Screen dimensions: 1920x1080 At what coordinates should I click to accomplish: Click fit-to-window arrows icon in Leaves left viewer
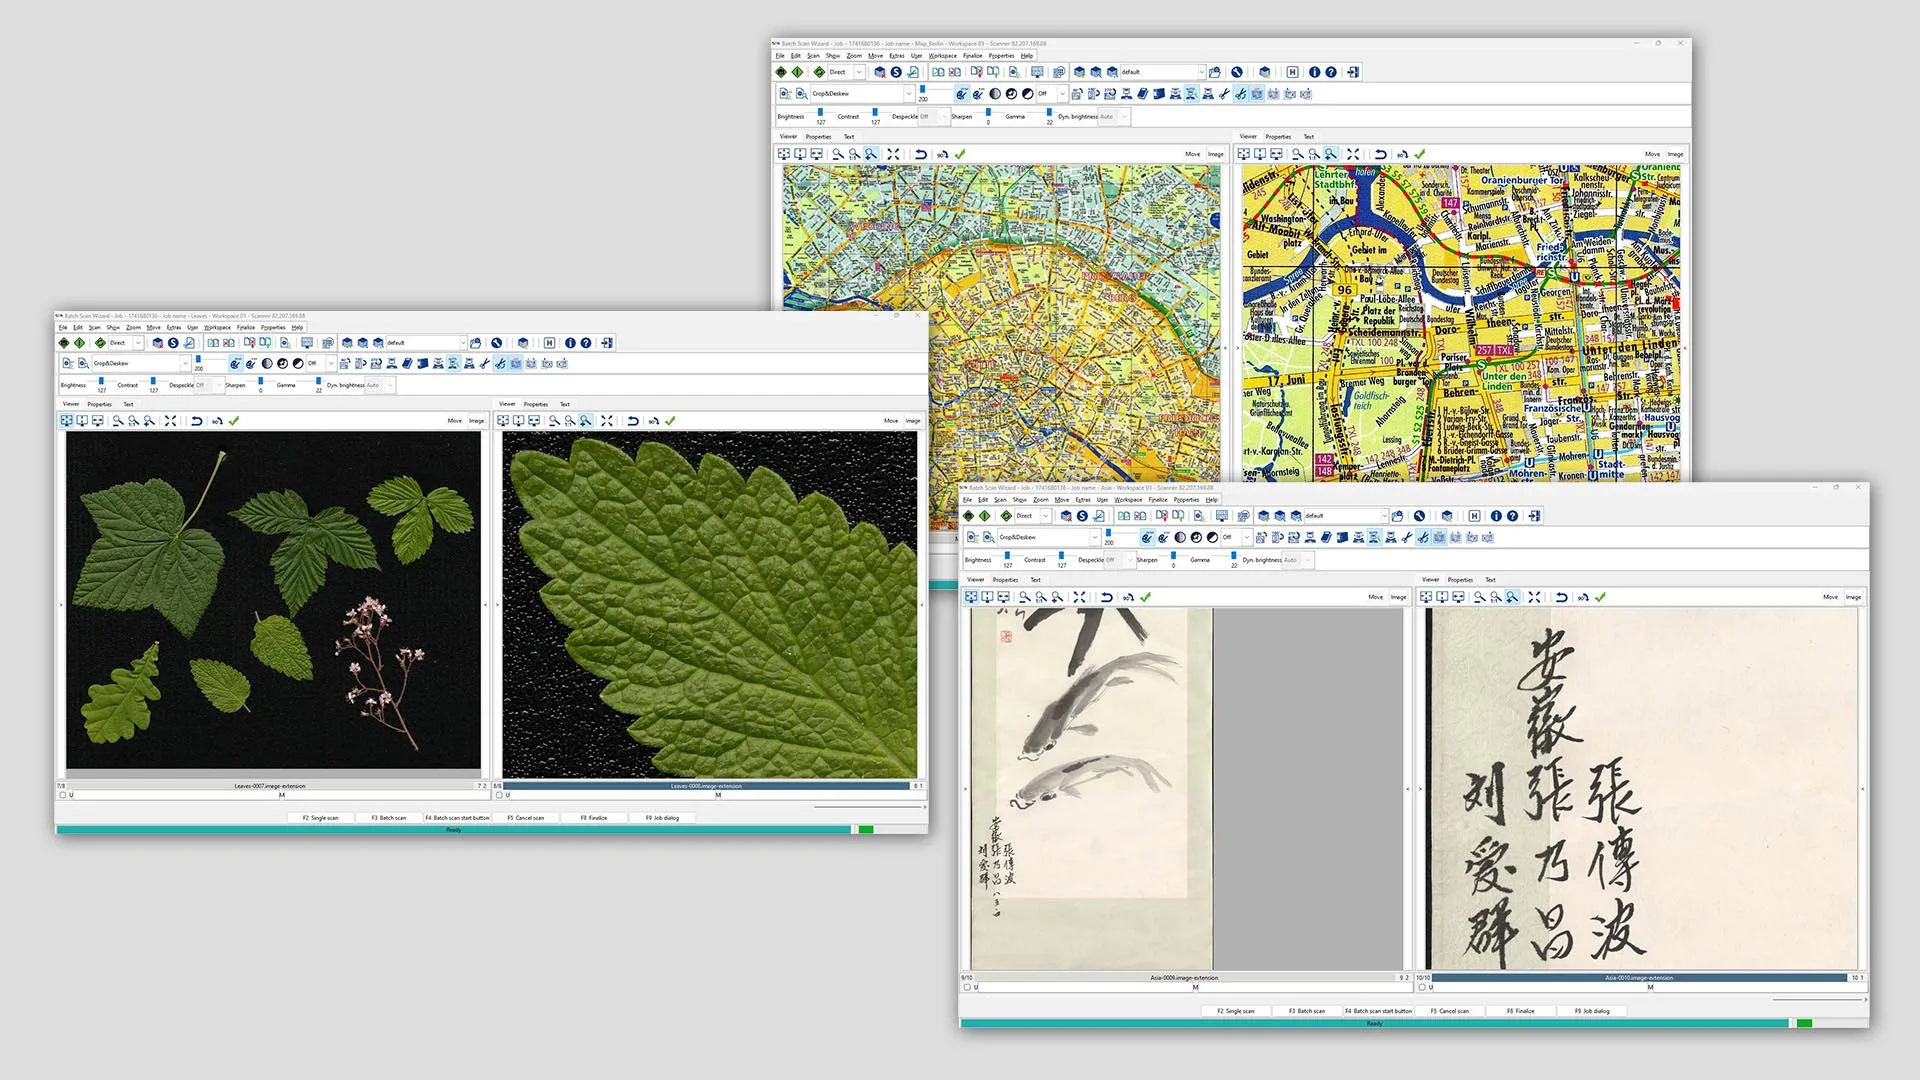(x=170, y=421)
